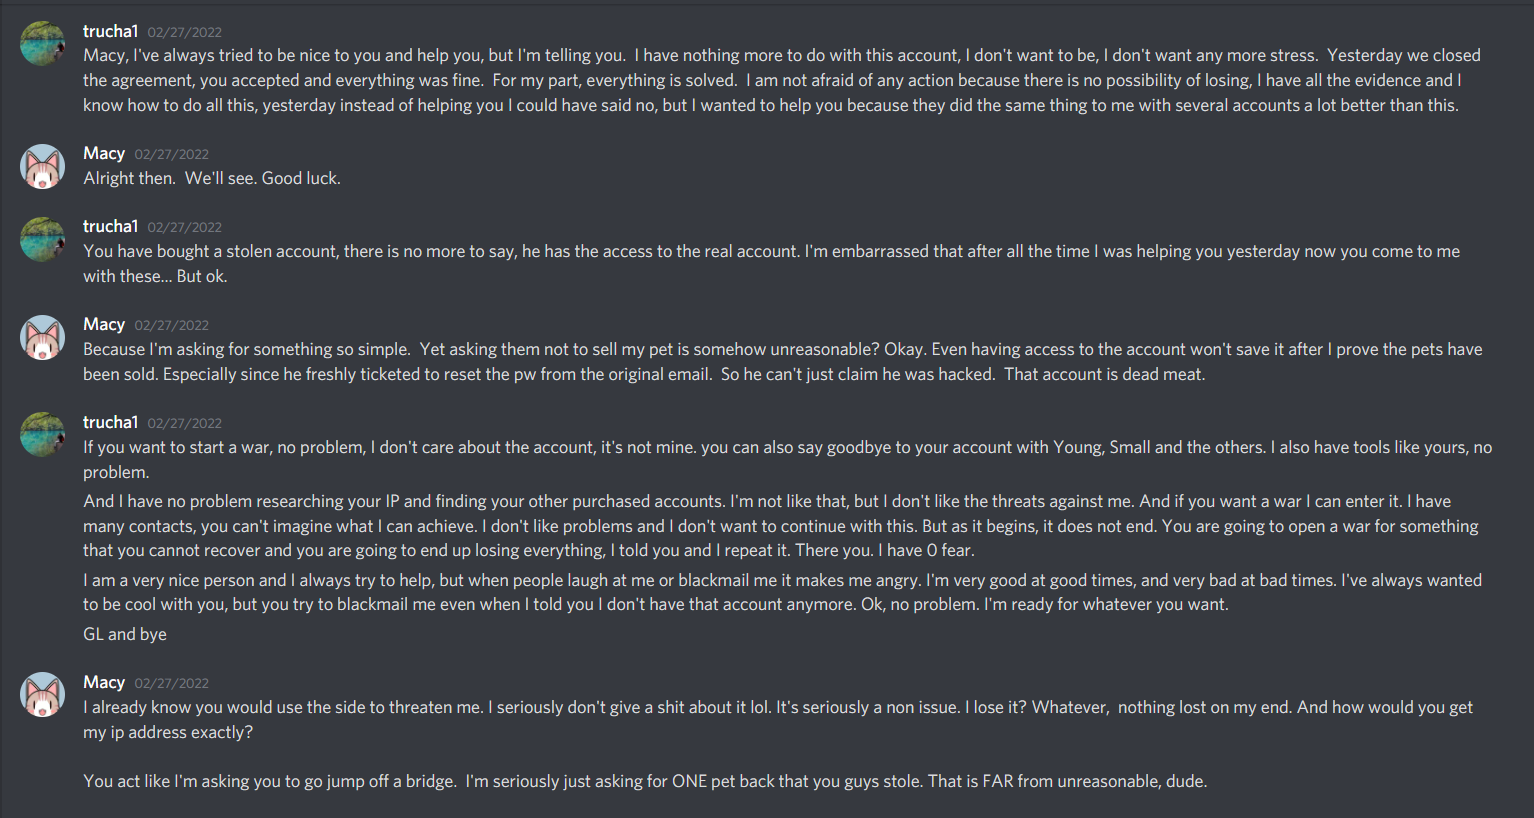Click timestamp 02/27/2022 on first trucha1 message
The width and height of the screenshot is (1534, 818).
click(x=185, y=32)
